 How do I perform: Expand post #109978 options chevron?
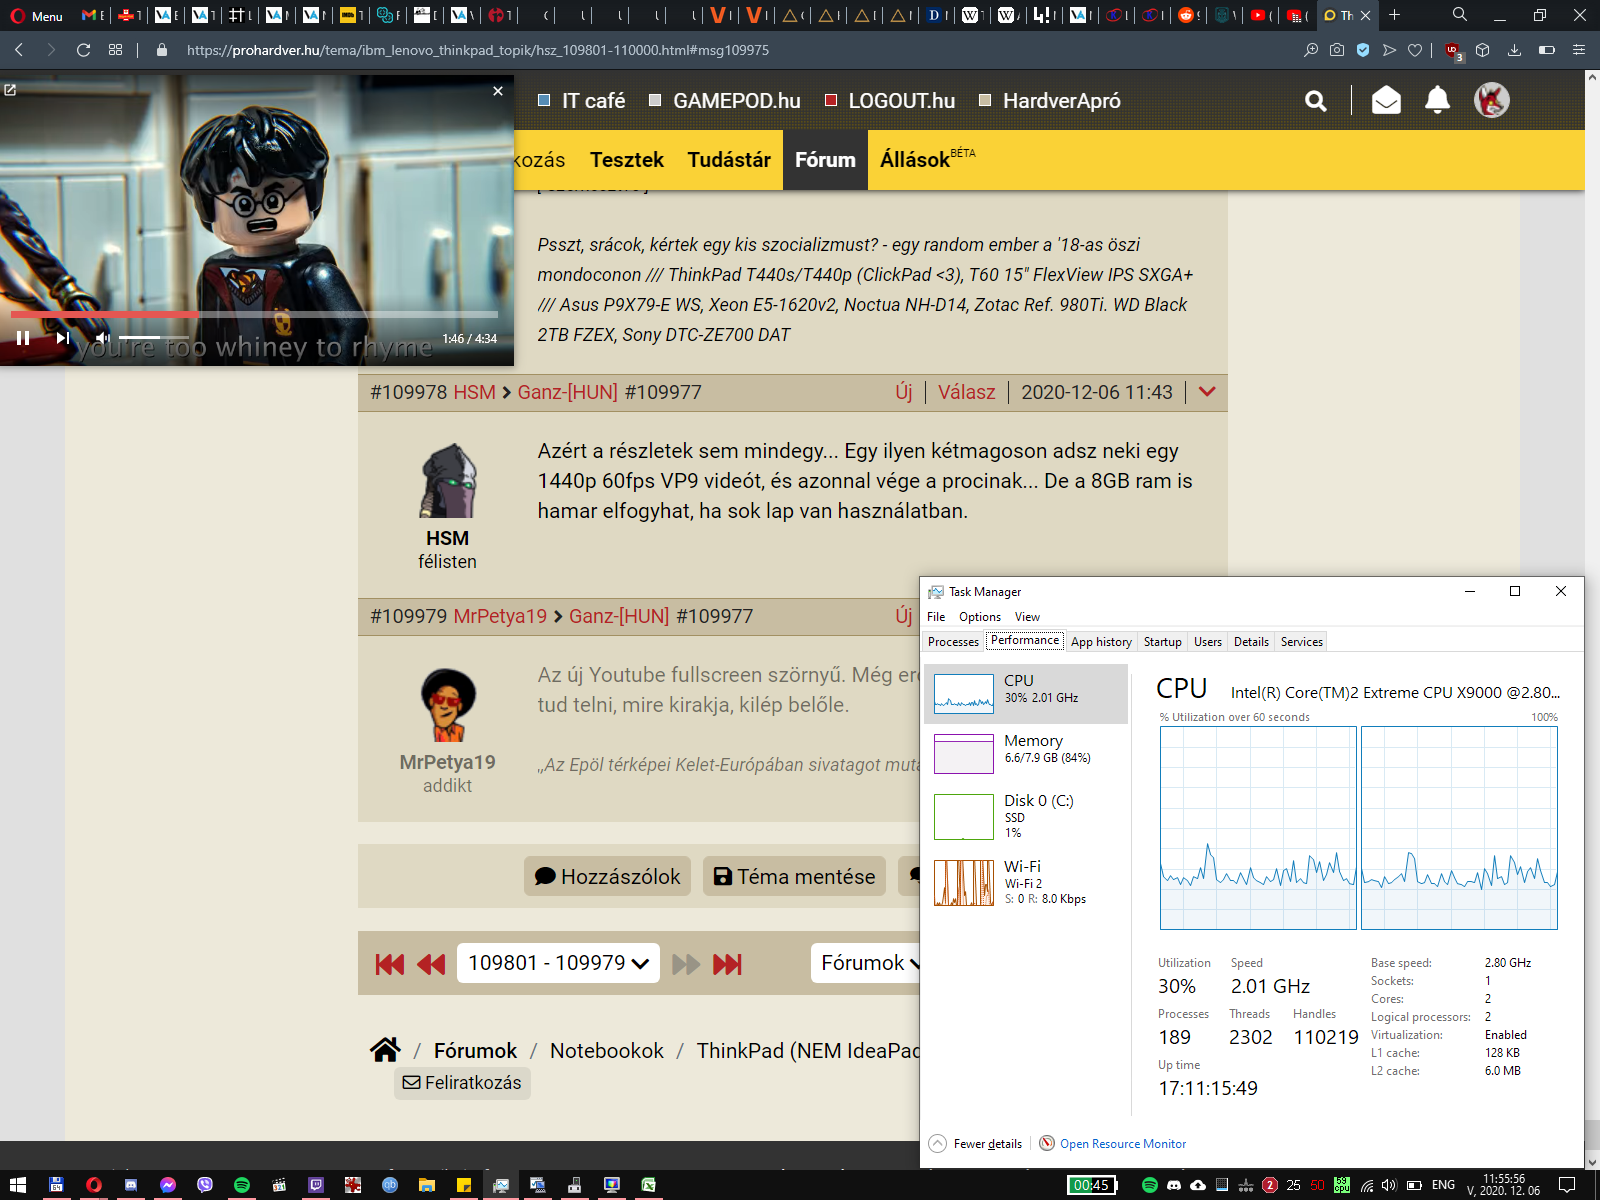click(1207, 392)
